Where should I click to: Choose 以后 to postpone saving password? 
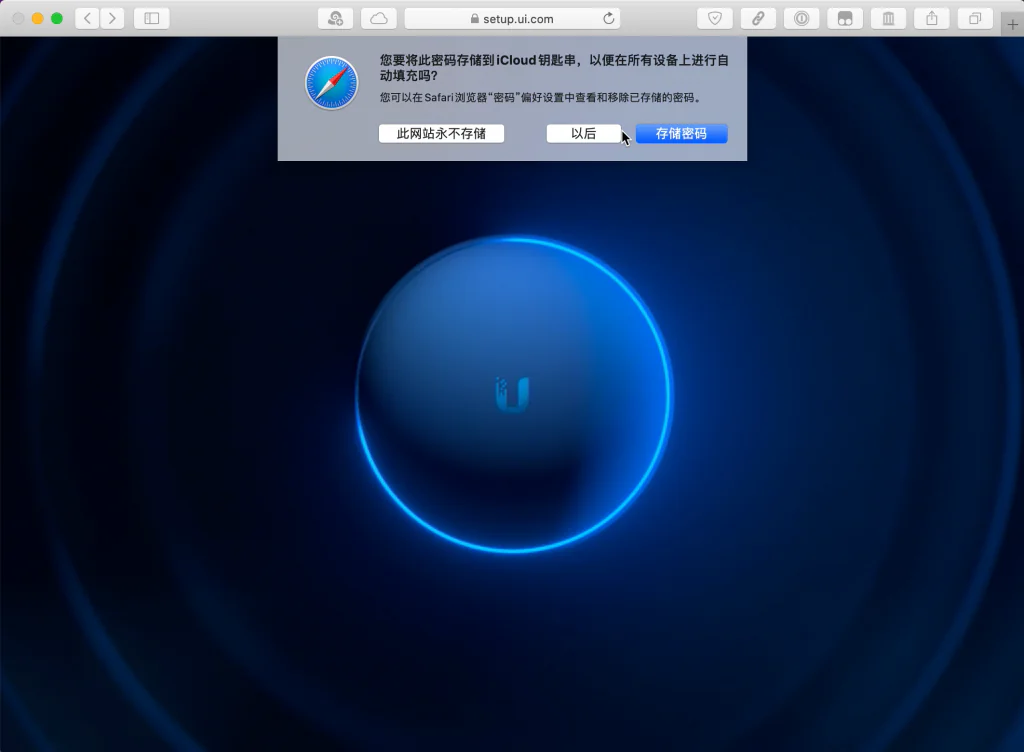coord(583,133)
